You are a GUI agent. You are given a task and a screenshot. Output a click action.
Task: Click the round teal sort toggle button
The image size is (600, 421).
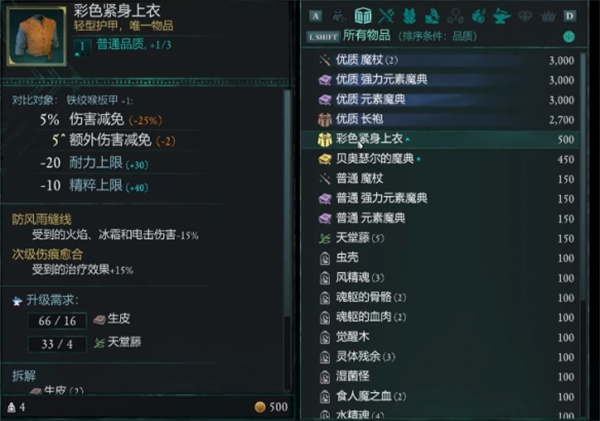coord(569,37)
